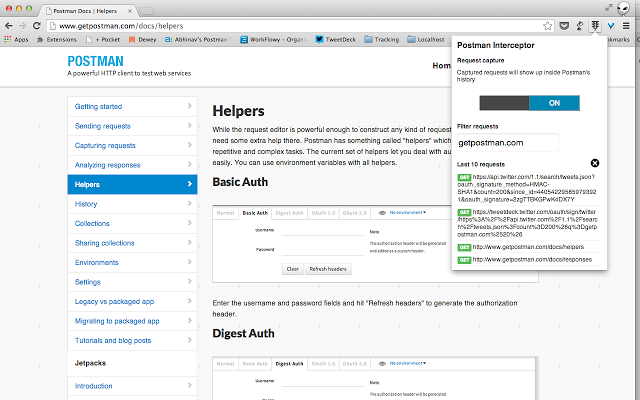This screenshot has height=400, width=640.
Task: Open Migrating to packaged app page
Action: (132, 321)
